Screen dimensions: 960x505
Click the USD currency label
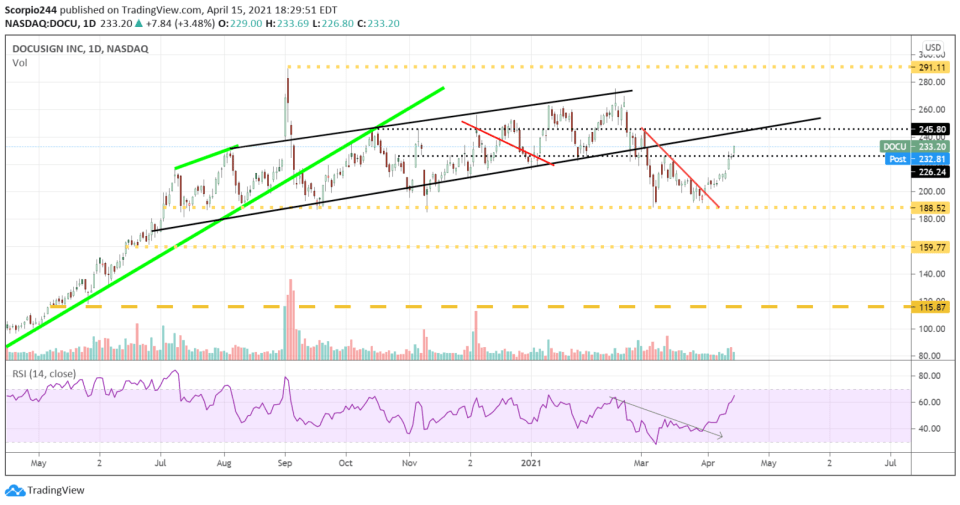click(x=932, y=47)
